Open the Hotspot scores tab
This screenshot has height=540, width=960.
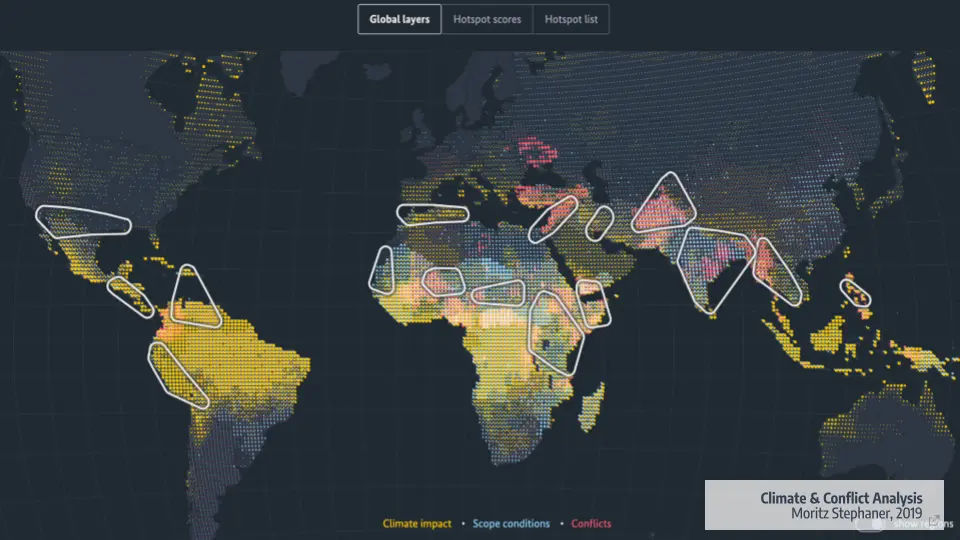pos(487,19)
